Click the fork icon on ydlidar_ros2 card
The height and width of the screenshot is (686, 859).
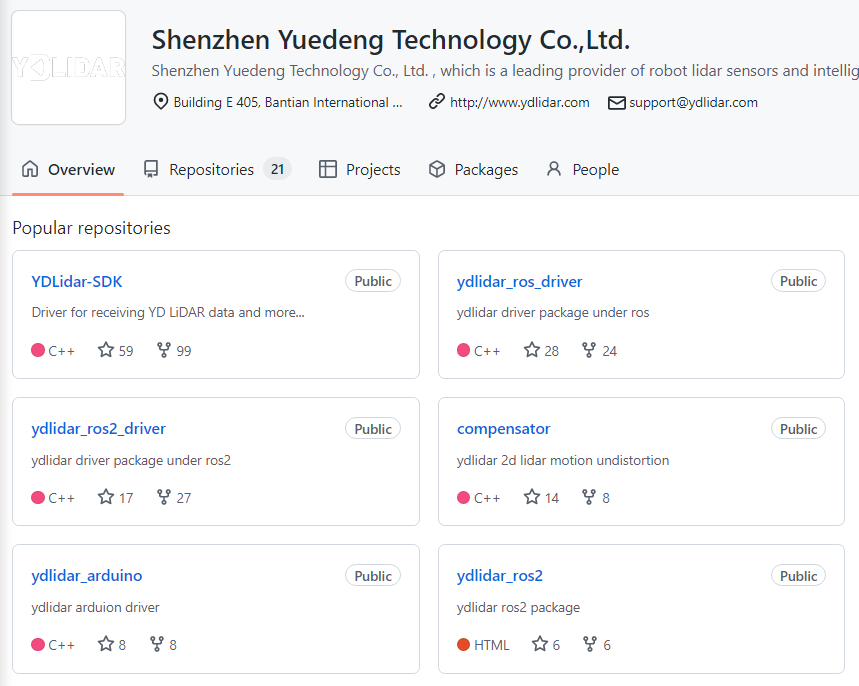pyautogui.click(x=589, y=644)
